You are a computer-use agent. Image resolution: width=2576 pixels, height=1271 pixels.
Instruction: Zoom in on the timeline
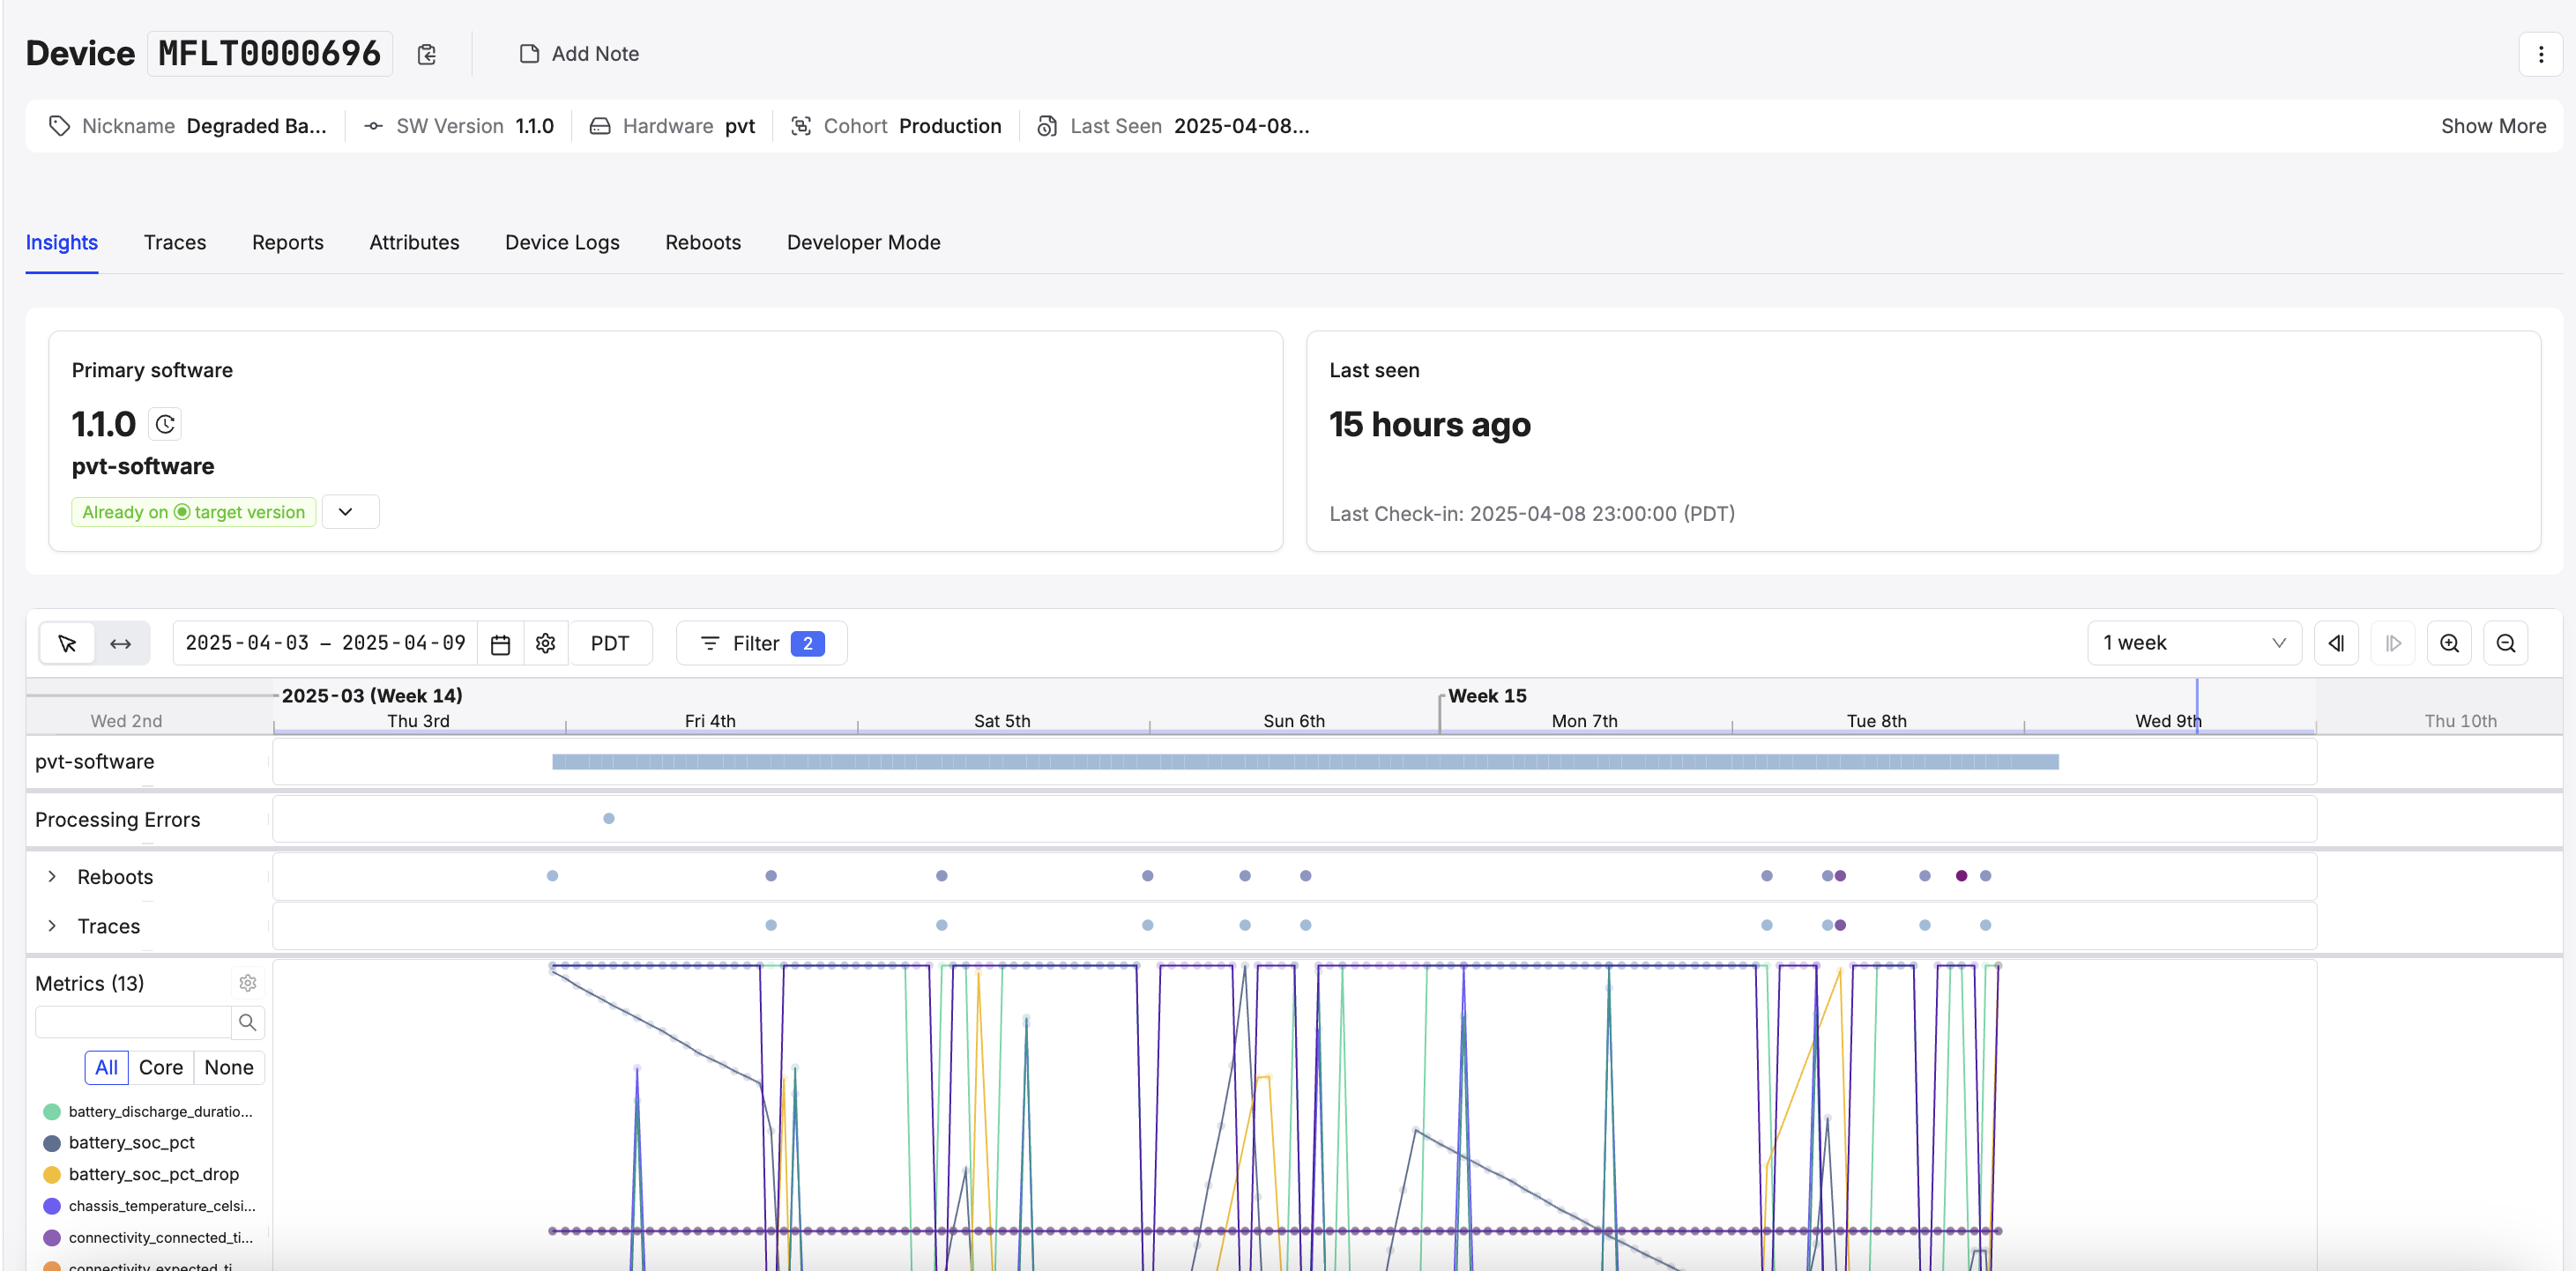click(x=2449, y=643)
